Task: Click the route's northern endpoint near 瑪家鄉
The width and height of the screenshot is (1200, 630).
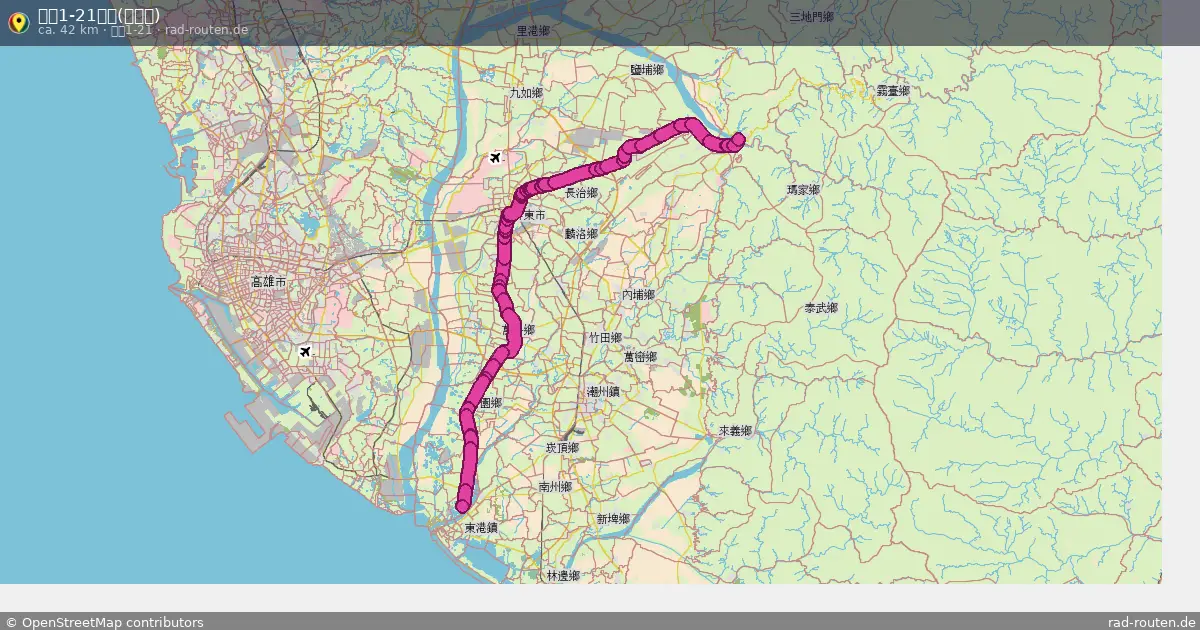Action: point(739,139)
